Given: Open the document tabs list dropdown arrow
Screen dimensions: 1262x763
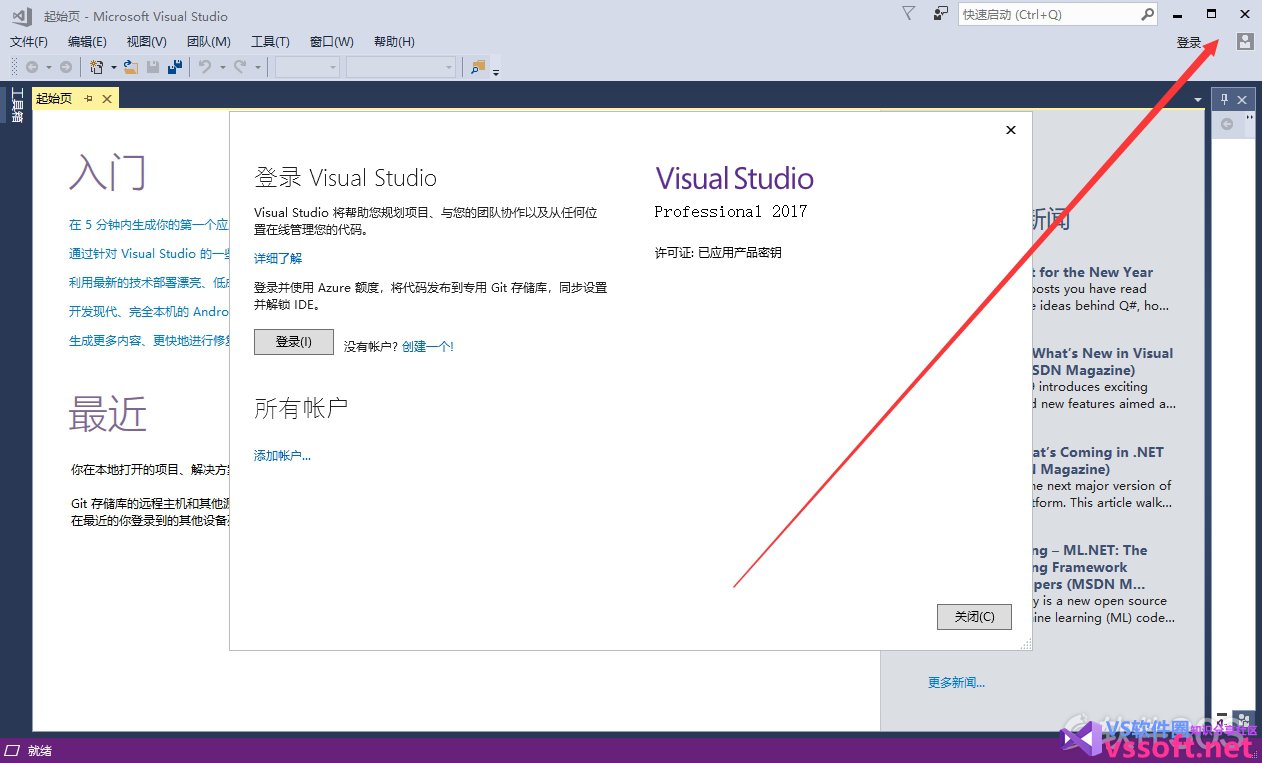Looking at the screenshot, I should coord(1198,100).
